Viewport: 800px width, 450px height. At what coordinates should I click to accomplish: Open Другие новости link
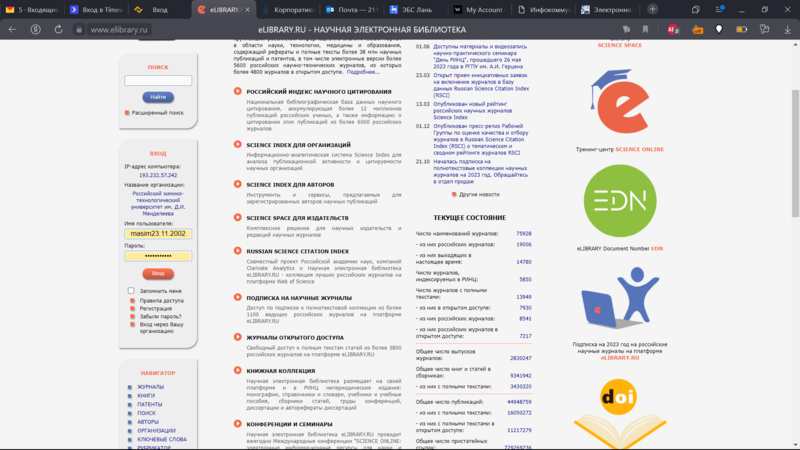click(x=479, y=194)
